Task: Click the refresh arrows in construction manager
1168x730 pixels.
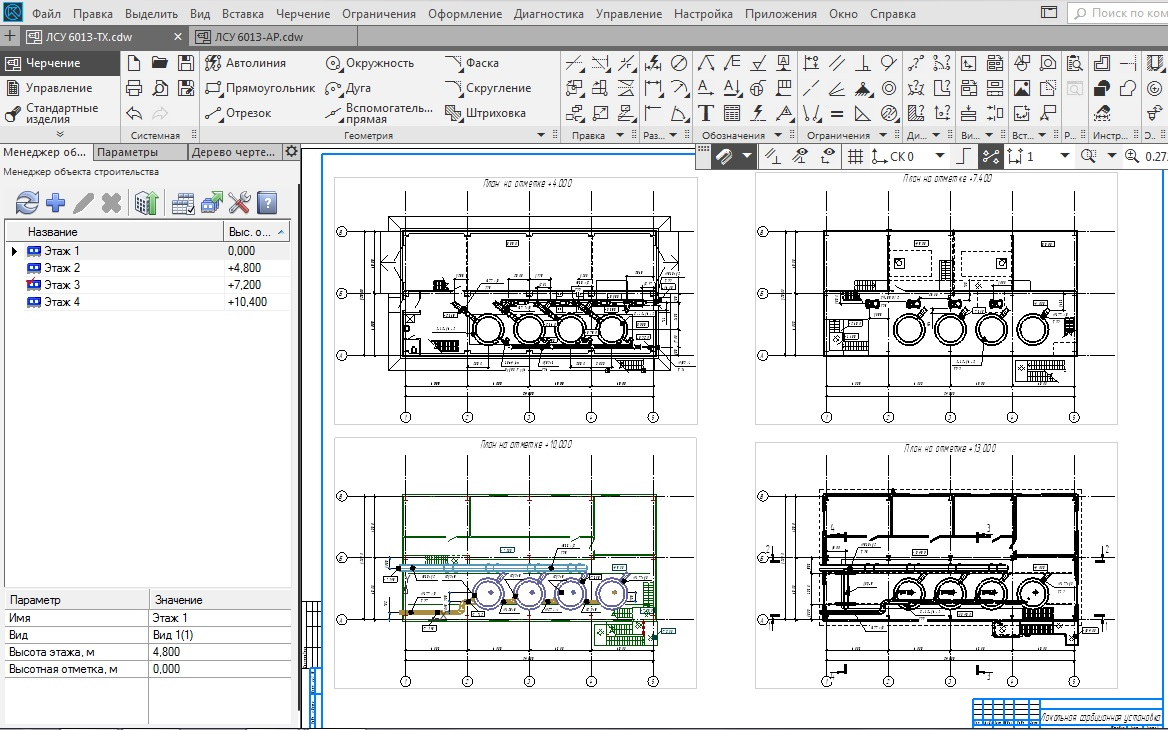Action: (27, 203)
